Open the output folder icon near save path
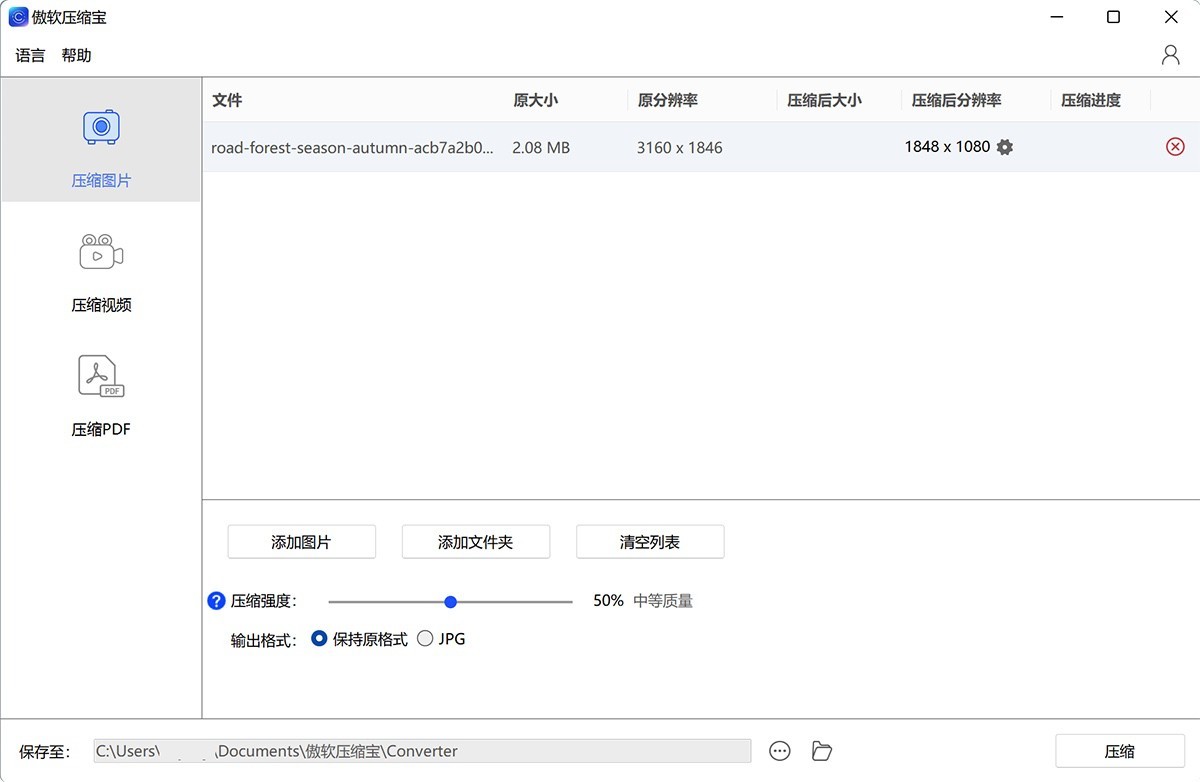Screen dimensions: 1200x782 821,750
